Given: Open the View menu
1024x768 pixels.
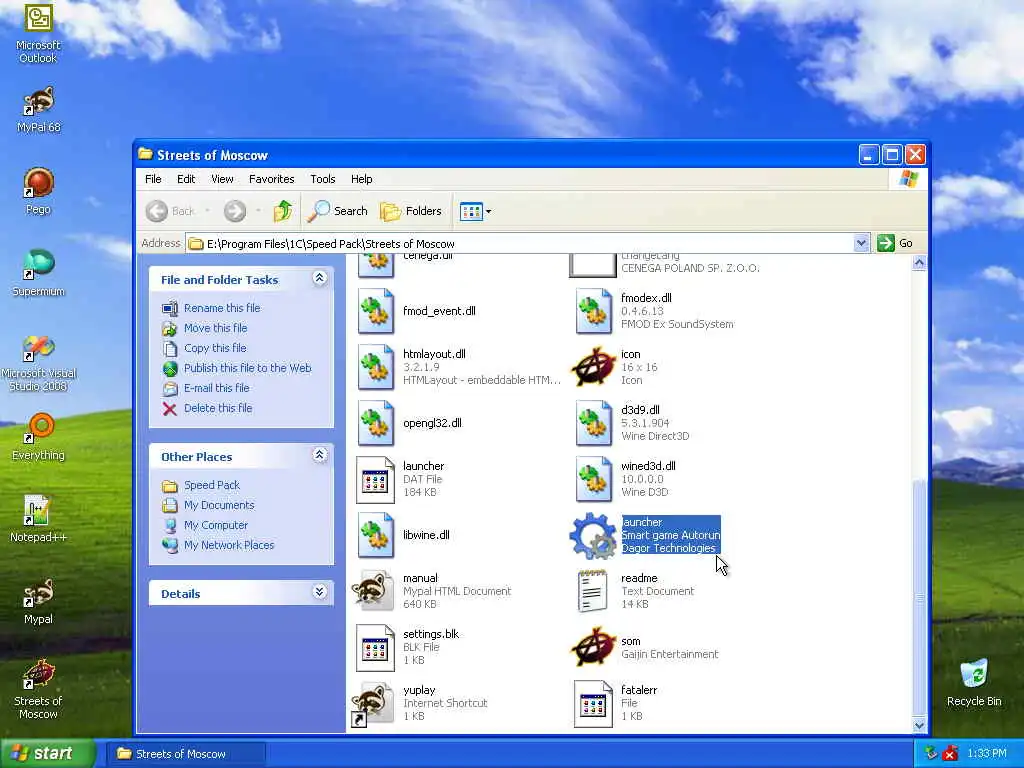Looking at the screenshot, I should coord(222,179).
